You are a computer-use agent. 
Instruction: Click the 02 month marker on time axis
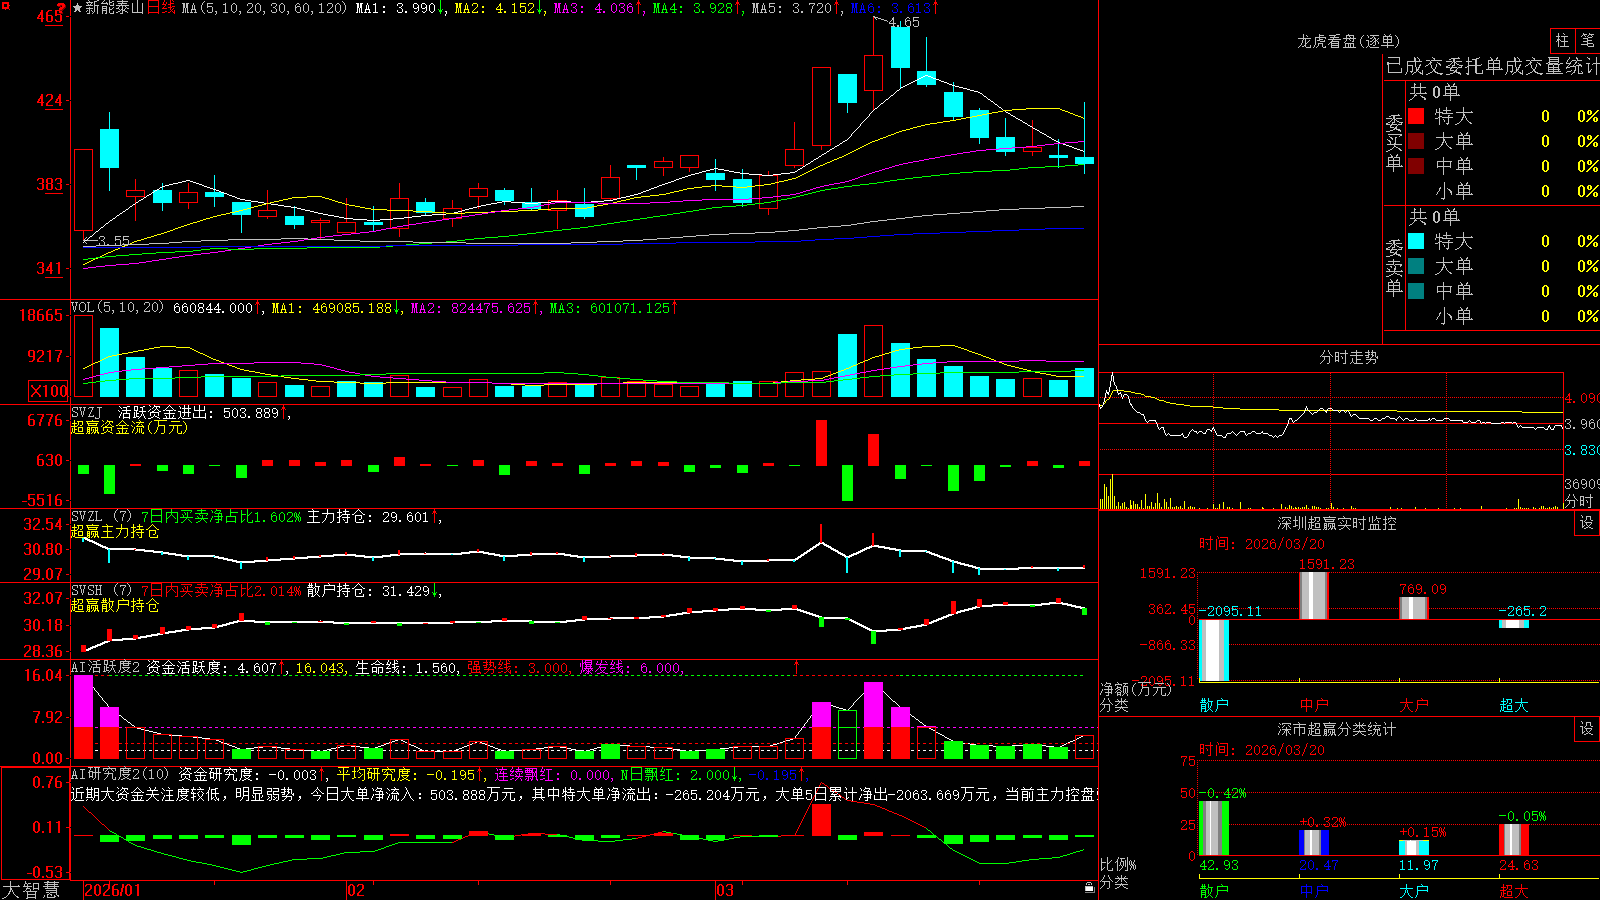356,890
